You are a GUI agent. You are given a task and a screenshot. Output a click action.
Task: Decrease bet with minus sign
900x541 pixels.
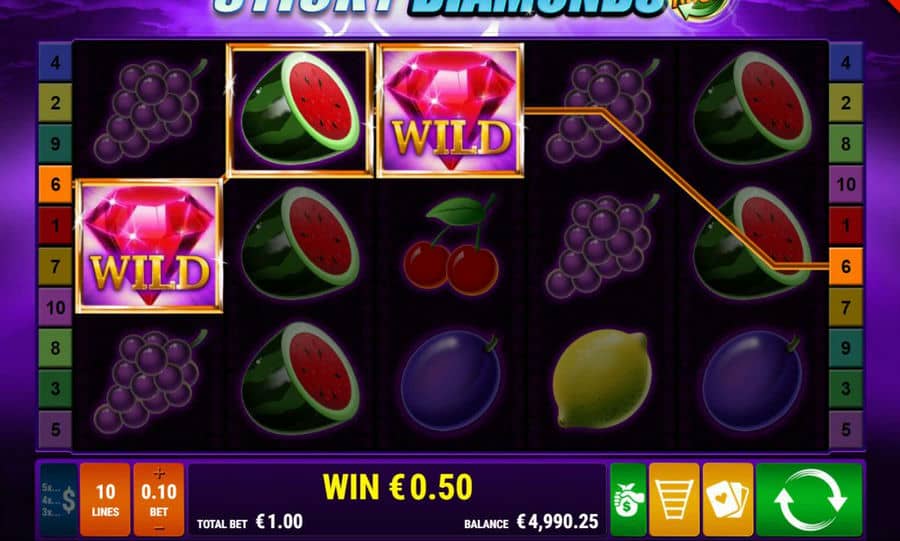[x=159, y=527]
